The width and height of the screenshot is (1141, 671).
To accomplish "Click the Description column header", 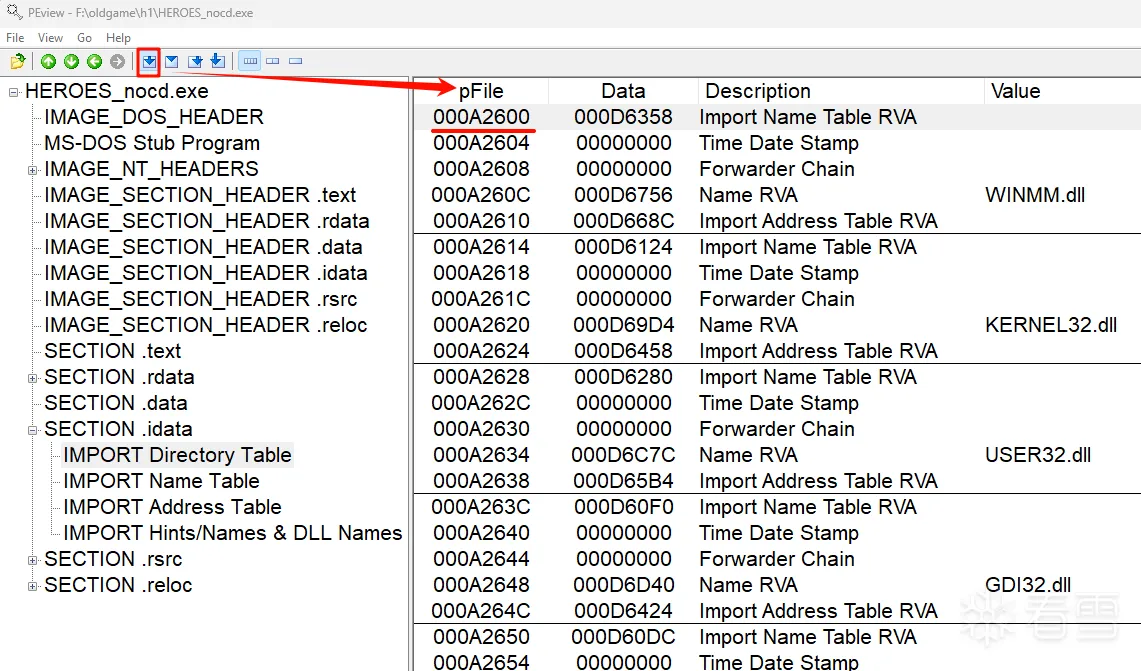I will [757, 91].
